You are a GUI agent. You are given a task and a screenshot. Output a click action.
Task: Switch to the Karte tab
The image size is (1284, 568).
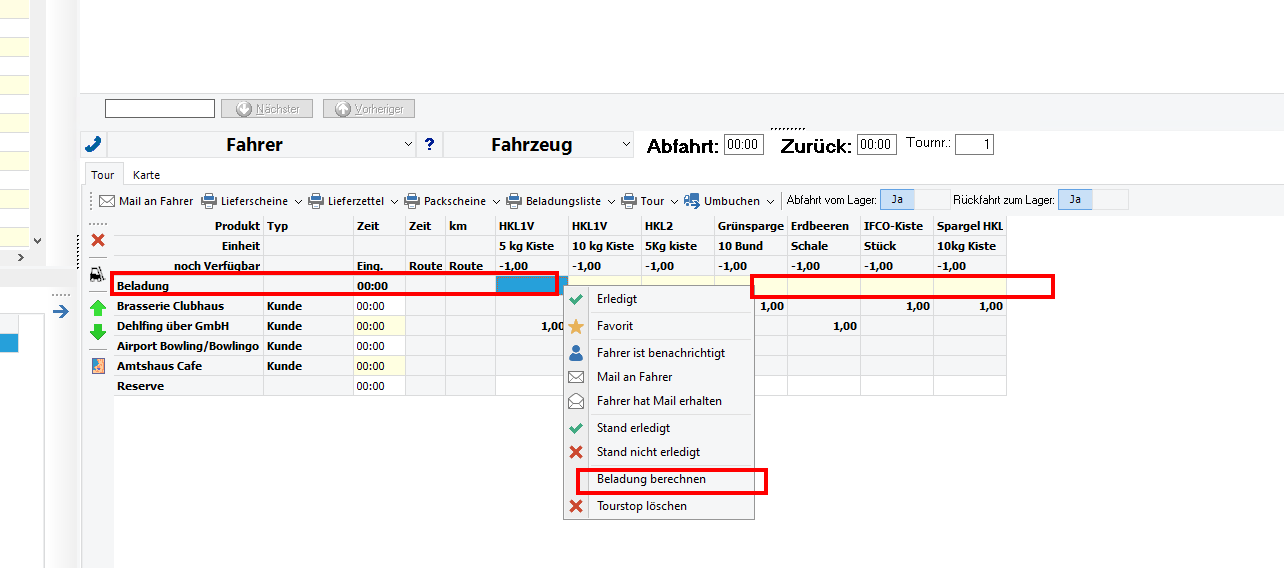coord(146,175)
